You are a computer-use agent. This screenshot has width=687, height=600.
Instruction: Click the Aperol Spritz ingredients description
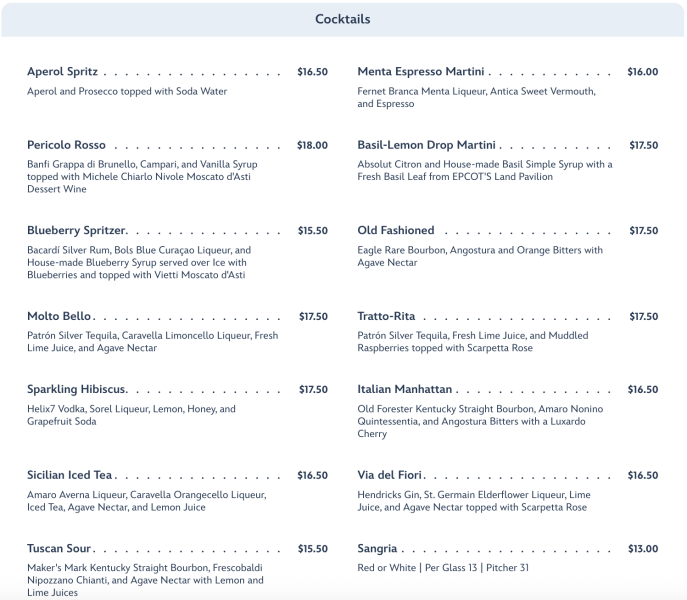pyautogui.click(x=127, y=91)
